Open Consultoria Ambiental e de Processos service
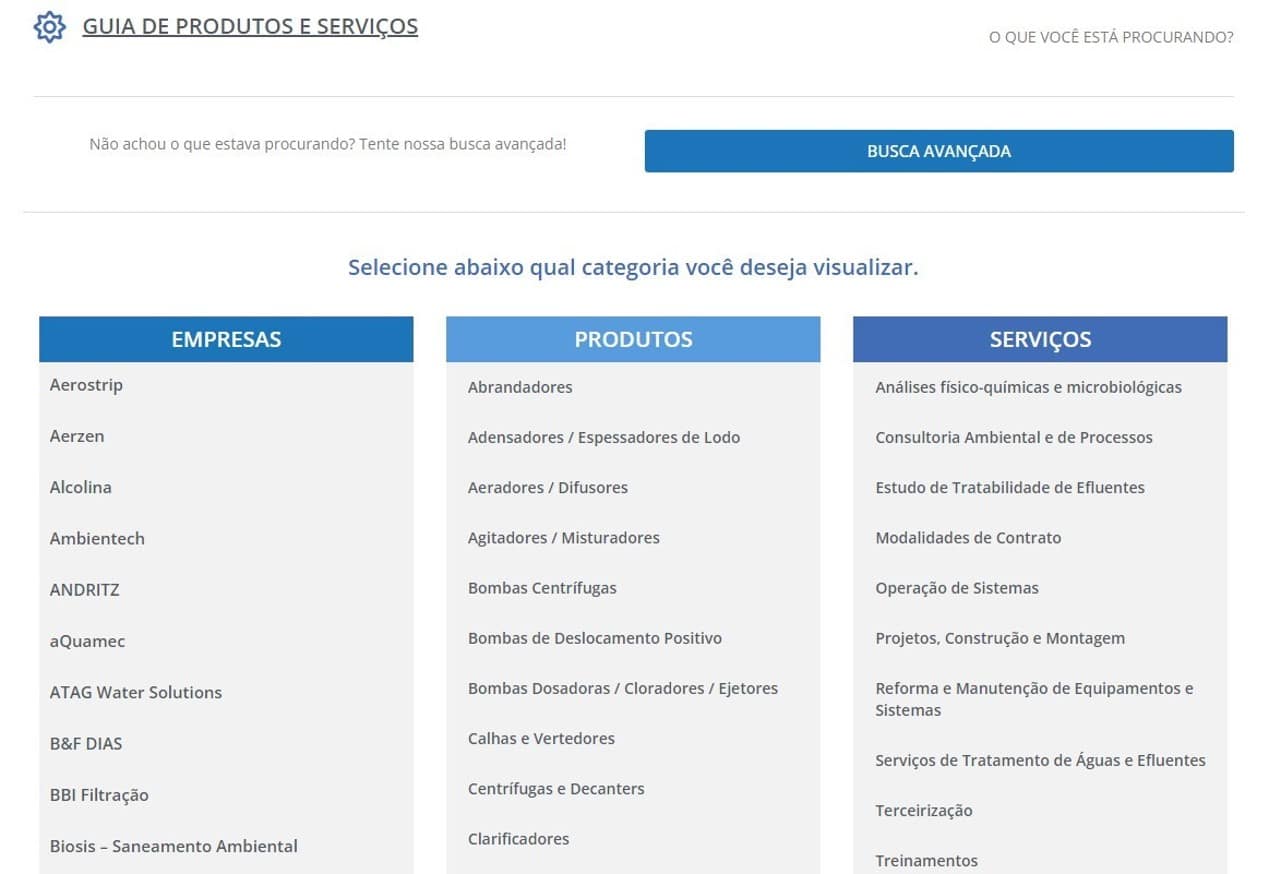Image resolution: width=1269 pixels, height=874 pixels. point(1014,437)
